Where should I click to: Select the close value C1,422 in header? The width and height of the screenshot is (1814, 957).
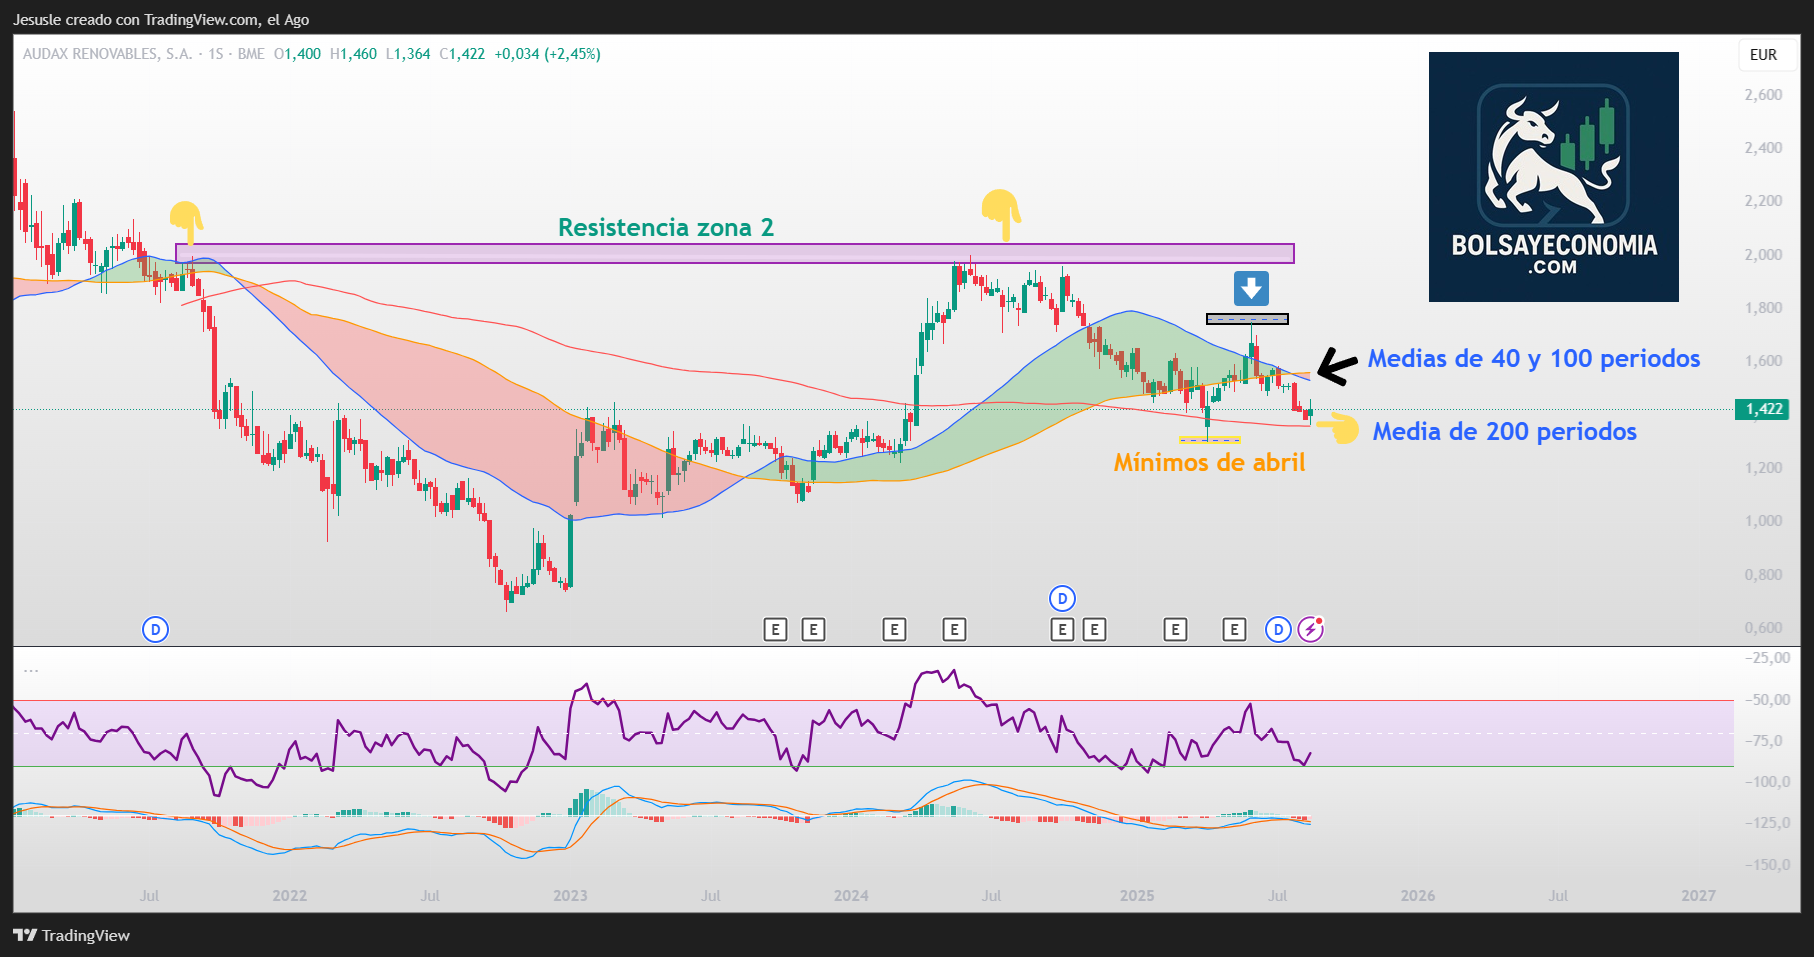(462, 54)
